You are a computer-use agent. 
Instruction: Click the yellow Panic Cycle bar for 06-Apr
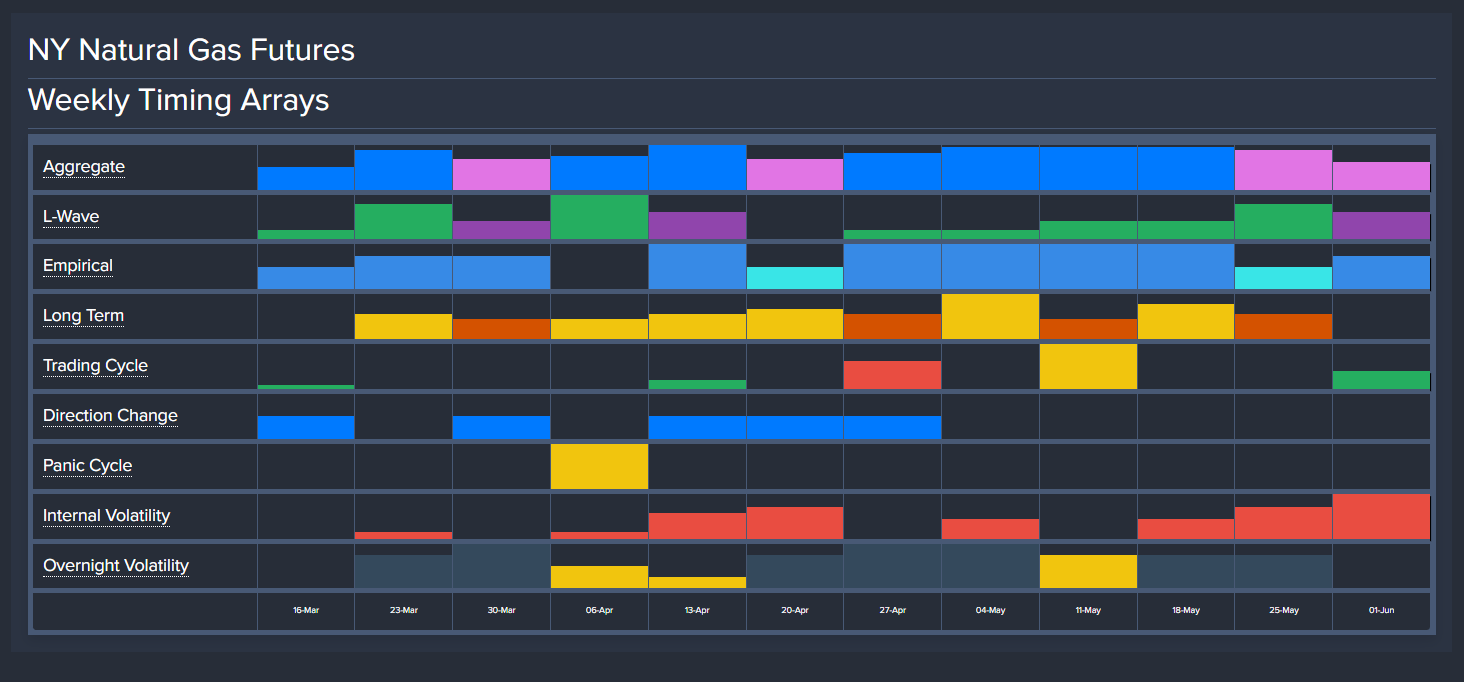tap(599, 467)
